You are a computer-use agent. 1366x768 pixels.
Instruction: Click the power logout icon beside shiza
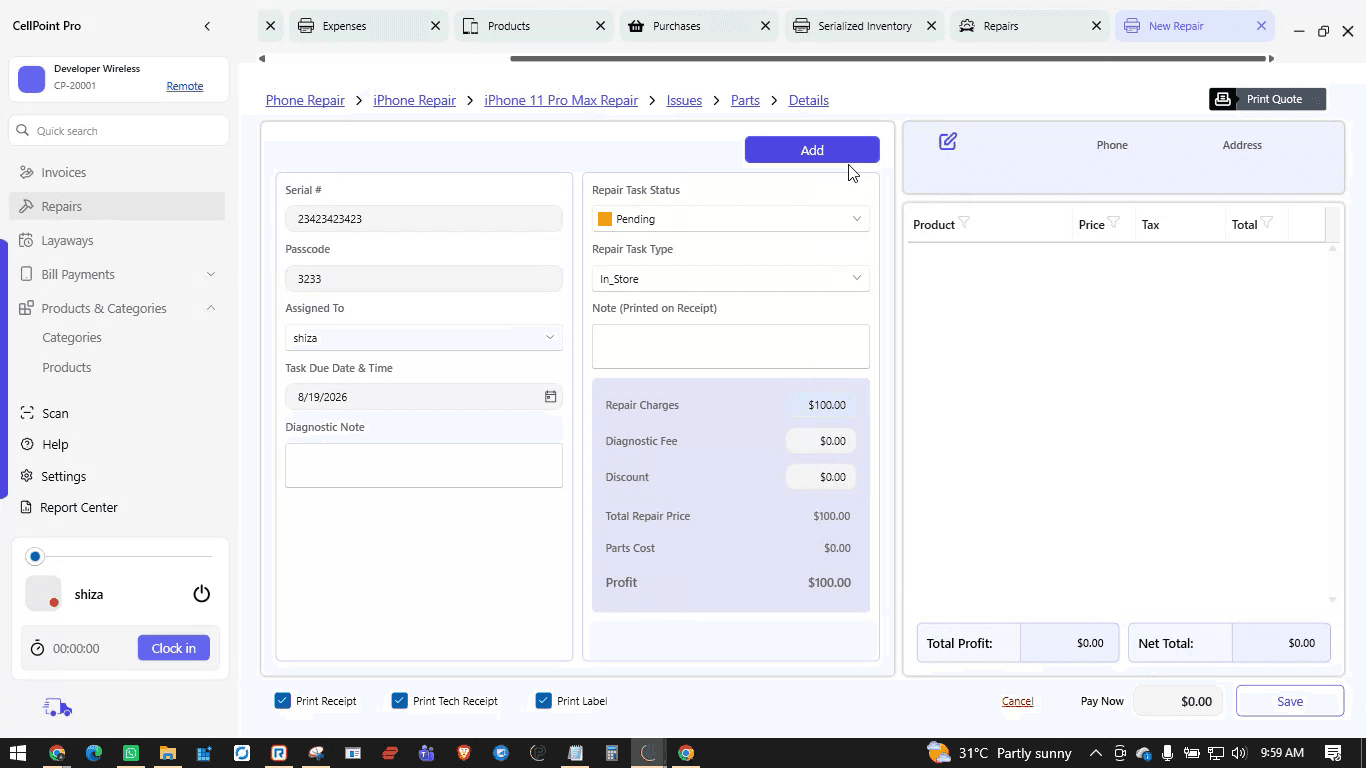click(202, 594)
